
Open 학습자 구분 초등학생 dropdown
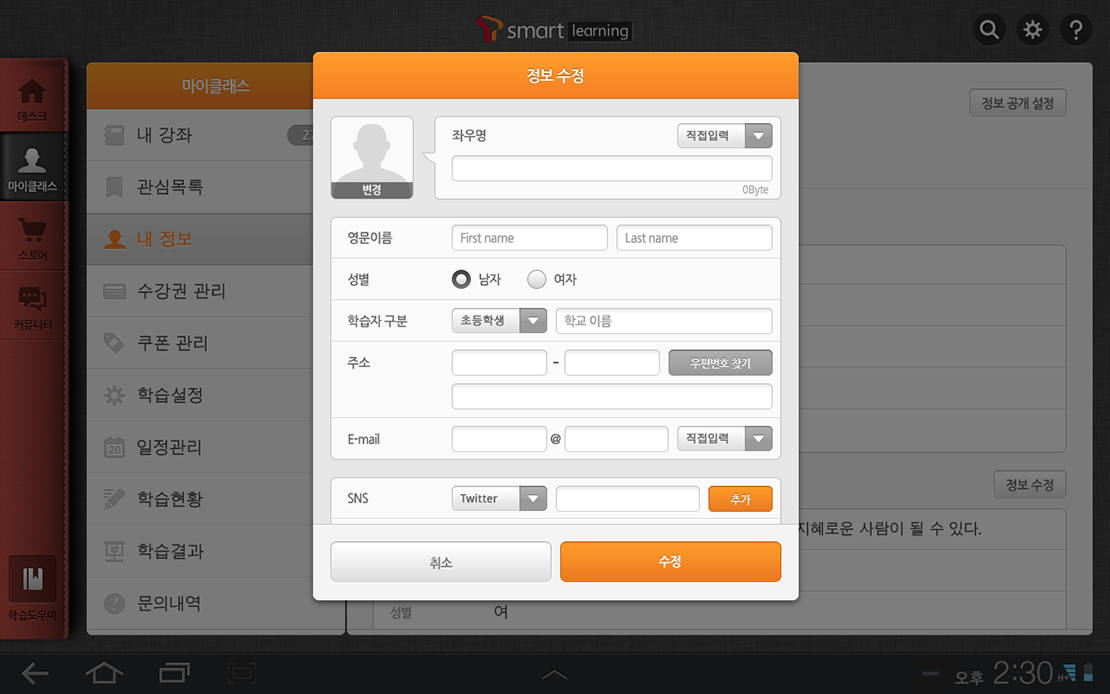pos(499,321)
